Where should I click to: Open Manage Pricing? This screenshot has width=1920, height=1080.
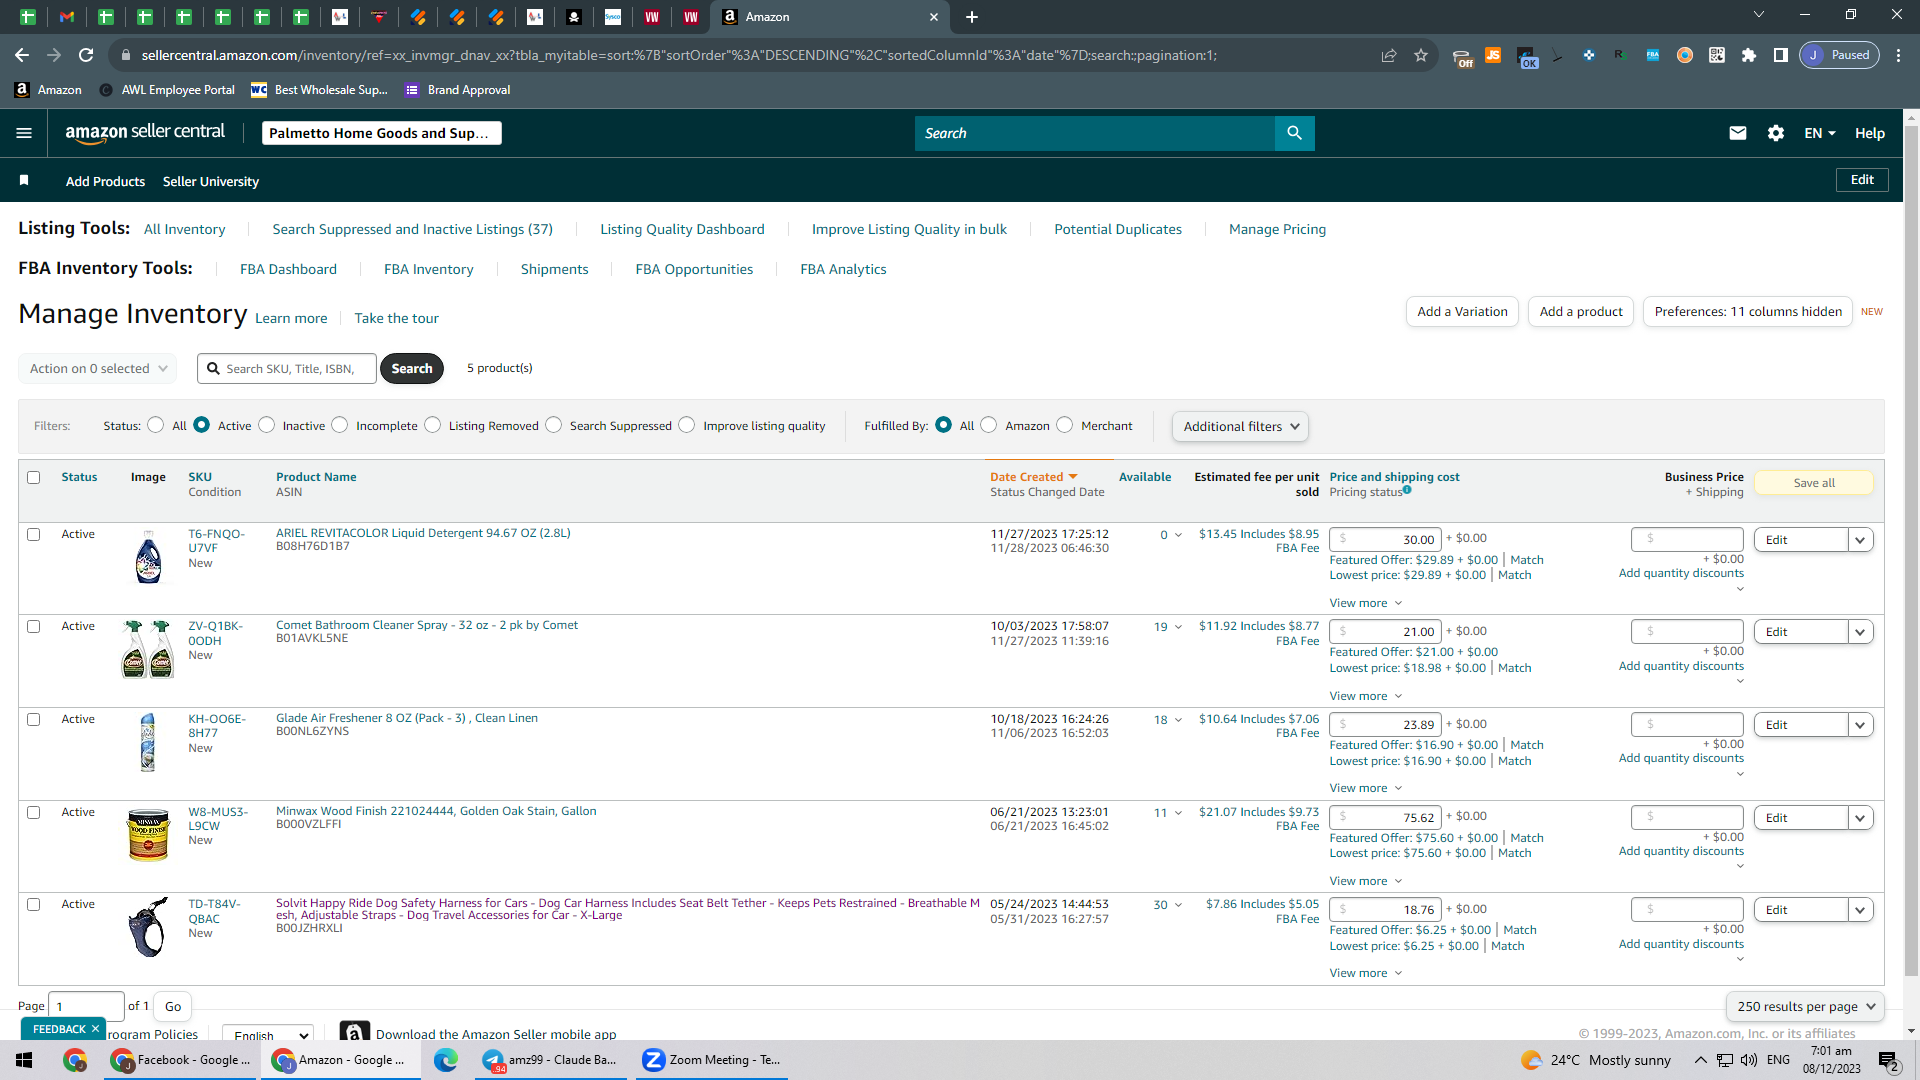click(1277, 229)
